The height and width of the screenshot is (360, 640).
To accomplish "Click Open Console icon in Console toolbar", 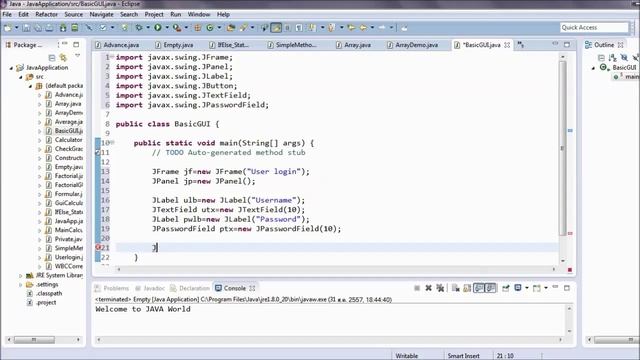I will [x=537, y=288].
